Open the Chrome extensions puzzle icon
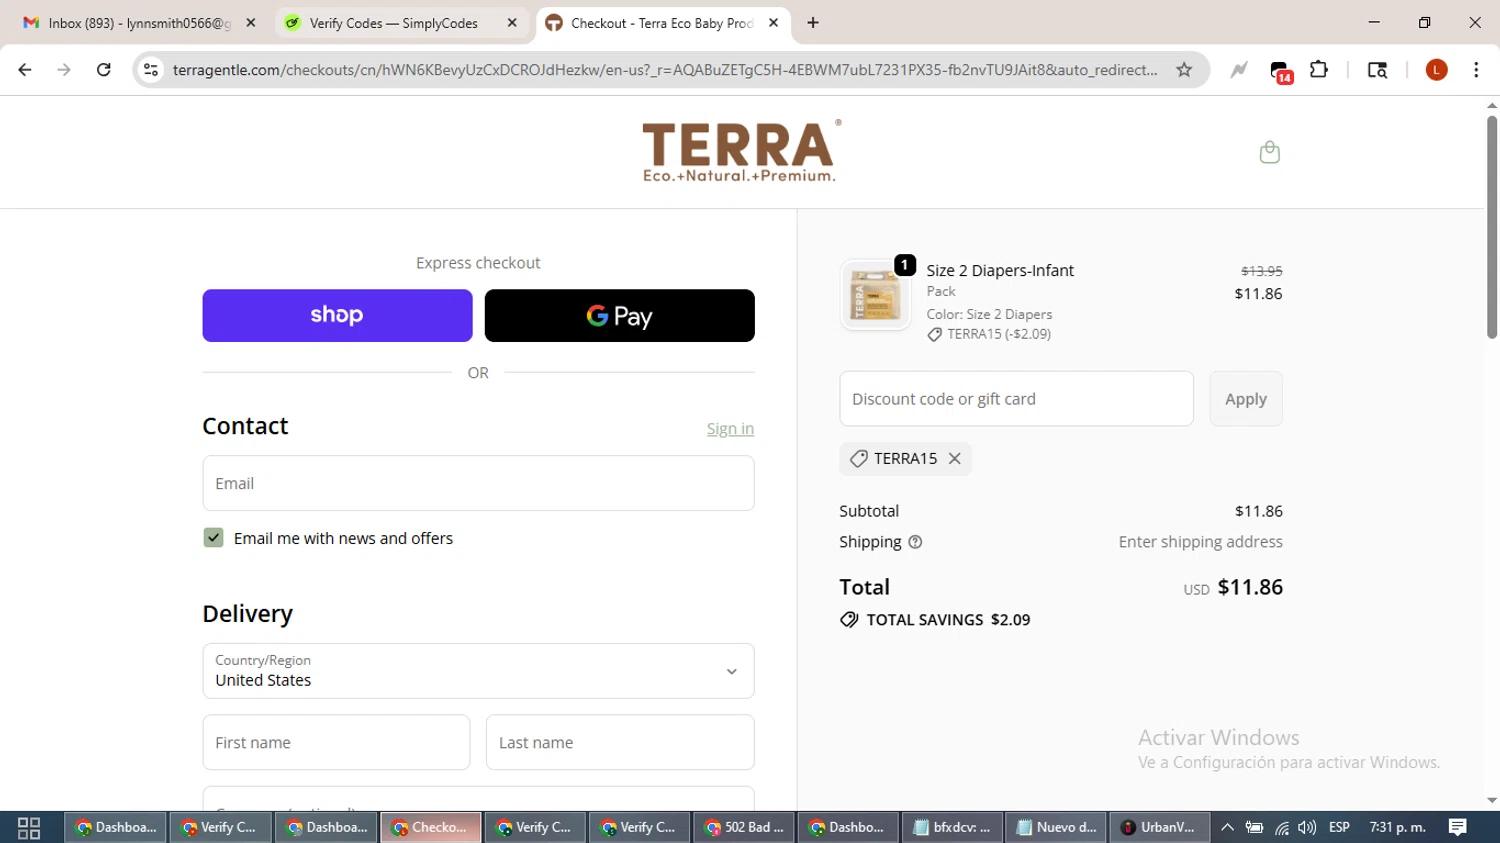This screenshot has height=843, width=1500. 1319,70
